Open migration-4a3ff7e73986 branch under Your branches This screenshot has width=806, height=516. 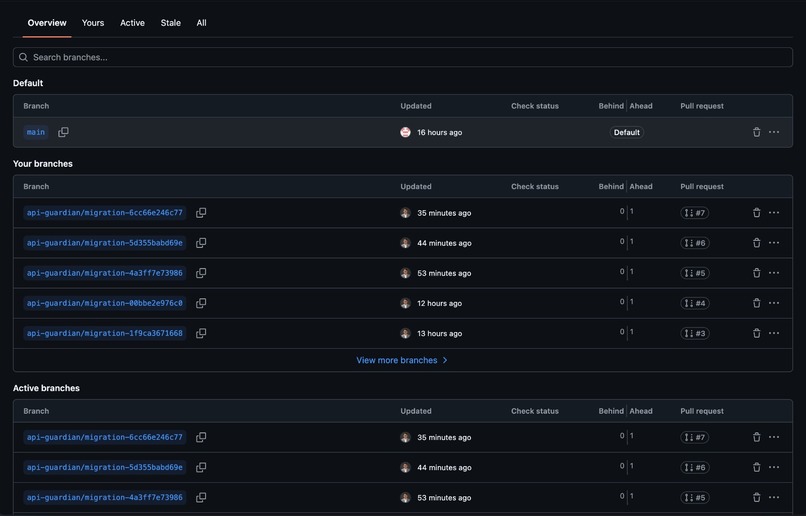point(105,273)
